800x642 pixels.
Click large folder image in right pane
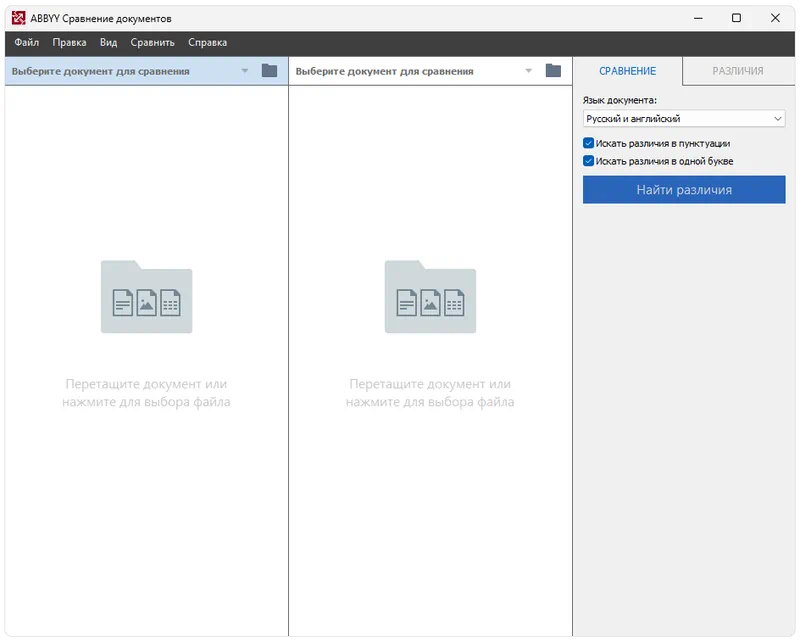[x=430, y=297]
